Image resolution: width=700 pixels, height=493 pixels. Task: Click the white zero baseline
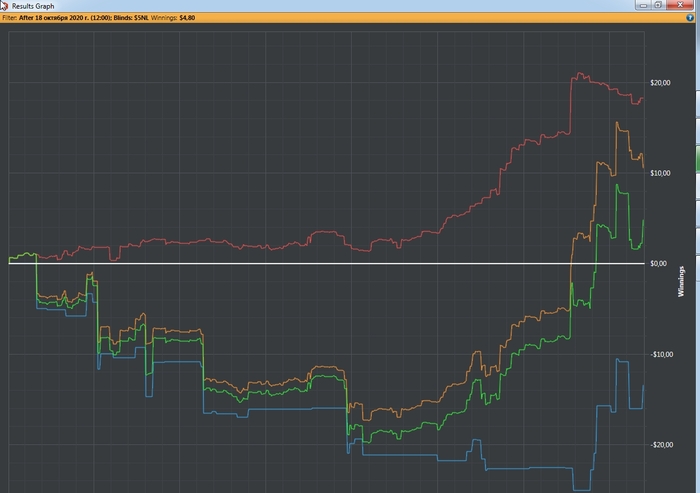pos(326,263)
